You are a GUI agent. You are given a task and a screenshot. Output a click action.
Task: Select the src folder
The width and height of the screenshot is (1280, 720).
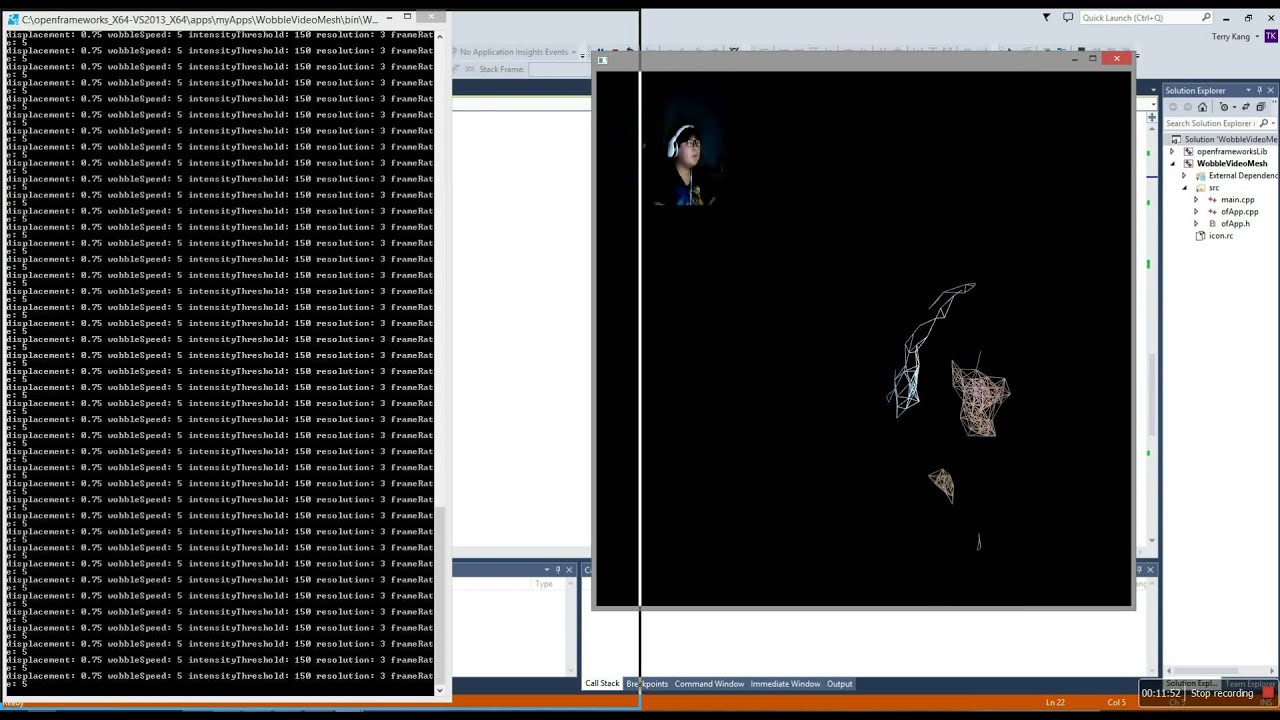tap(1213, 187)
